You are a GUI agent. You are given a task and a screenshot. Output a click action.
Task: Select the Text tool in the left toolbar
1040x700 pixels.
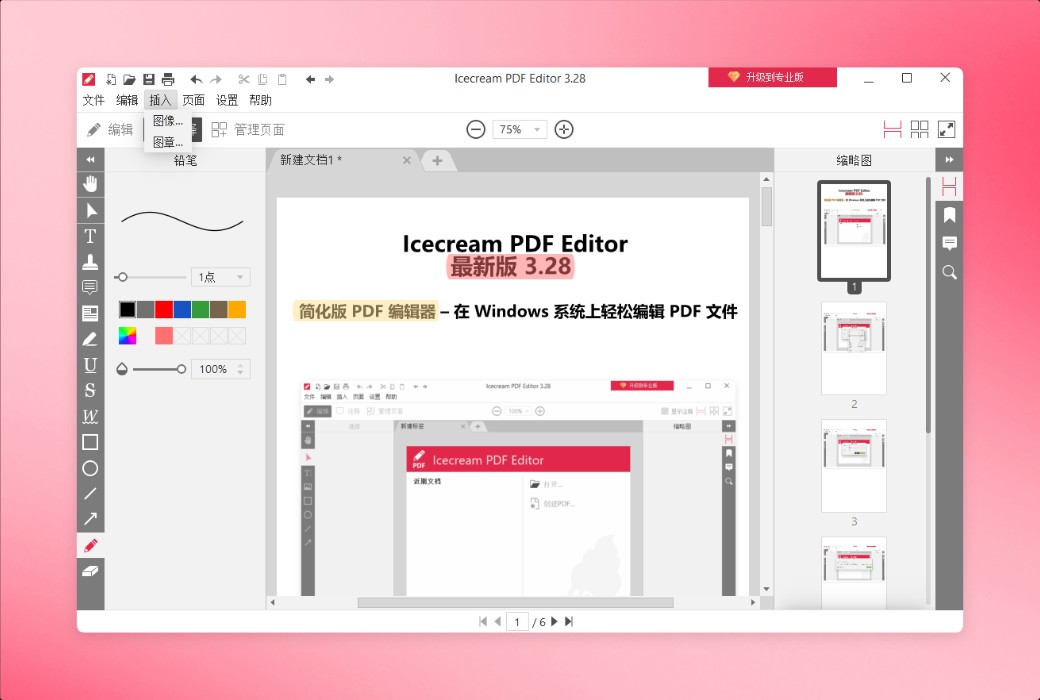(x=90, y=236)
